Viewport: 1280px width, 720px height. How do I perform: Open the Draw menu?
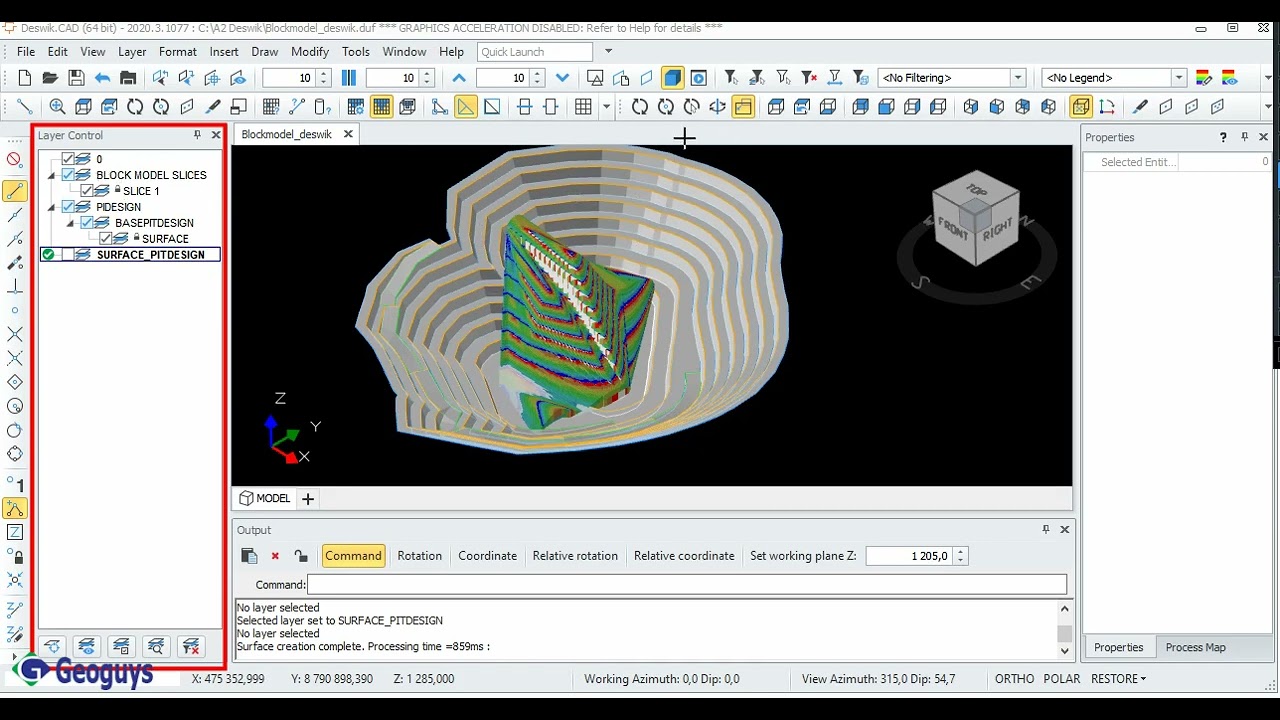265,52
